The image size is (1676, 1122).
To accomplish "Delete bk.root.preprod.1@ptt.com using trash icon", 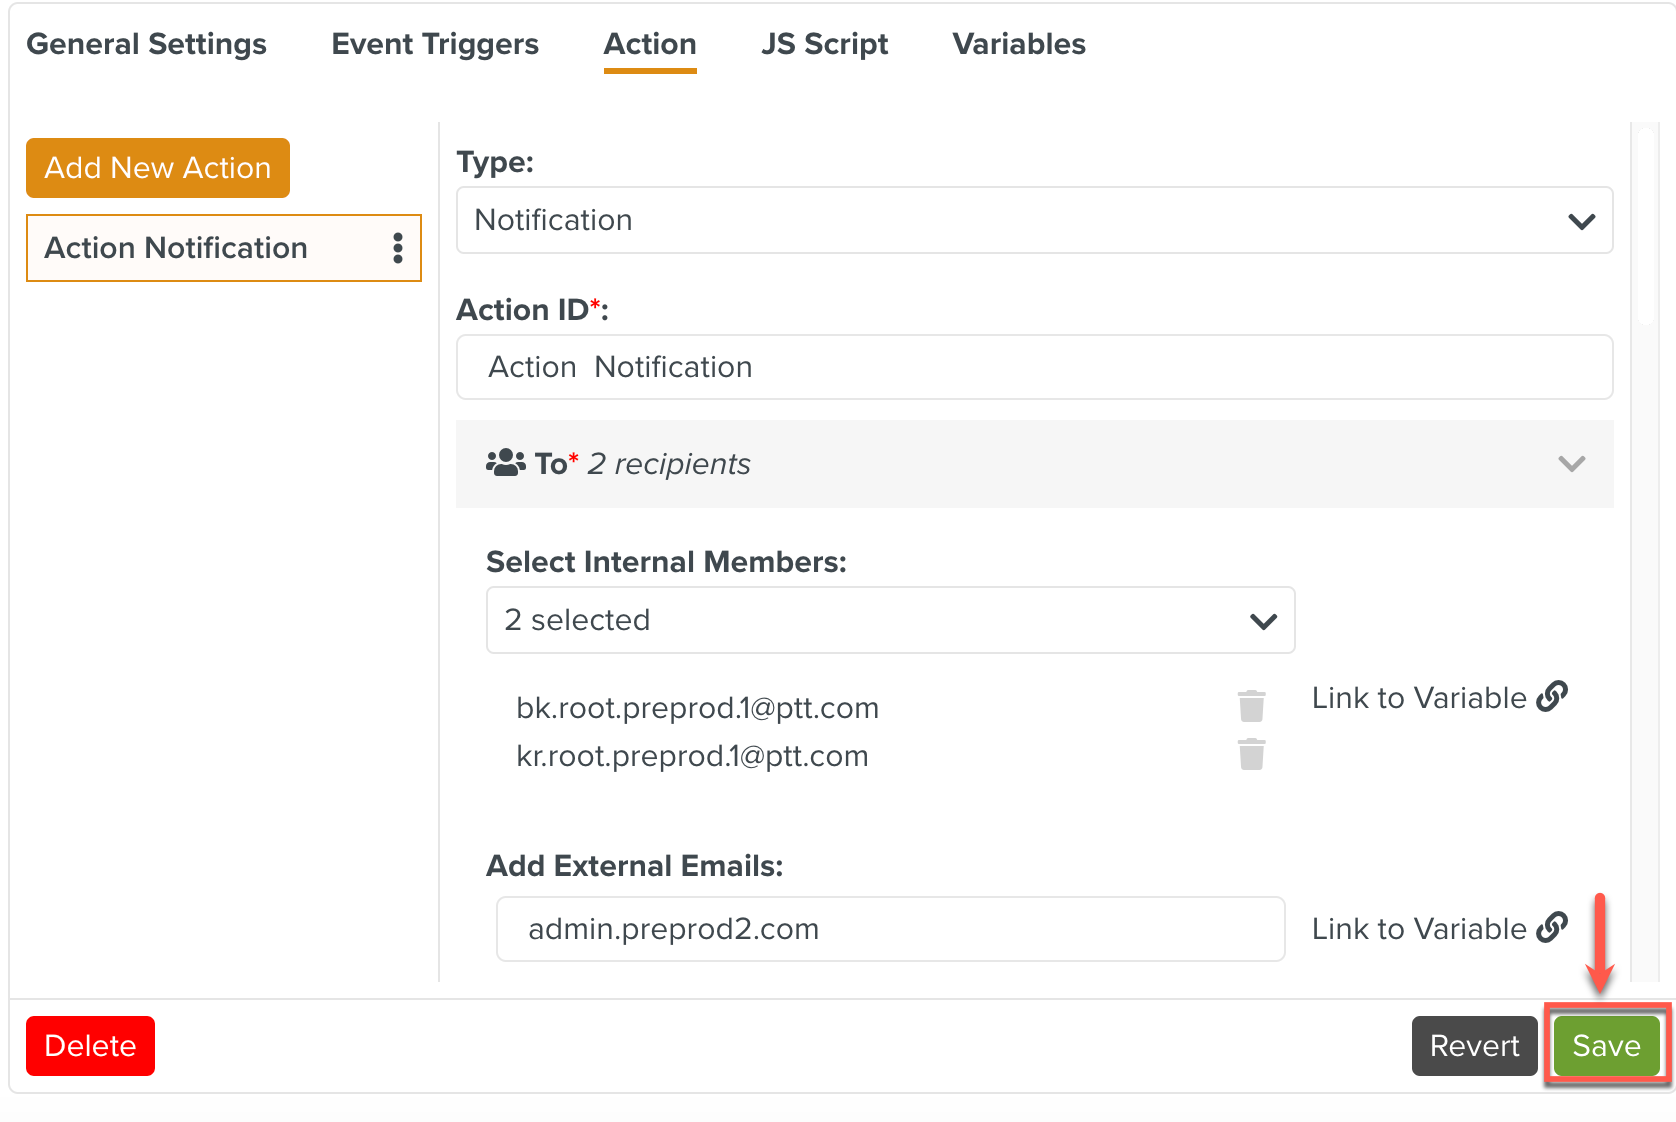I will pyautogui.click(x=1251, y=706).
